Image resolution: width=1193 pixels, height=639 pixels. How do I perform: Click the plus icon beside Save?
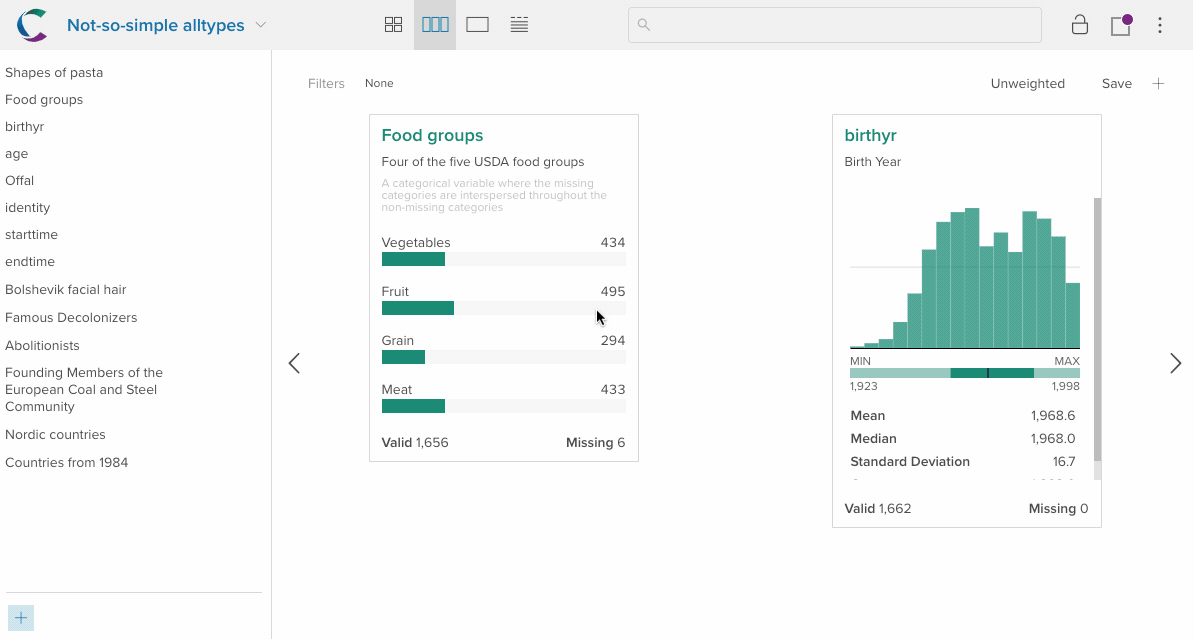click(x=1158, y=84)
